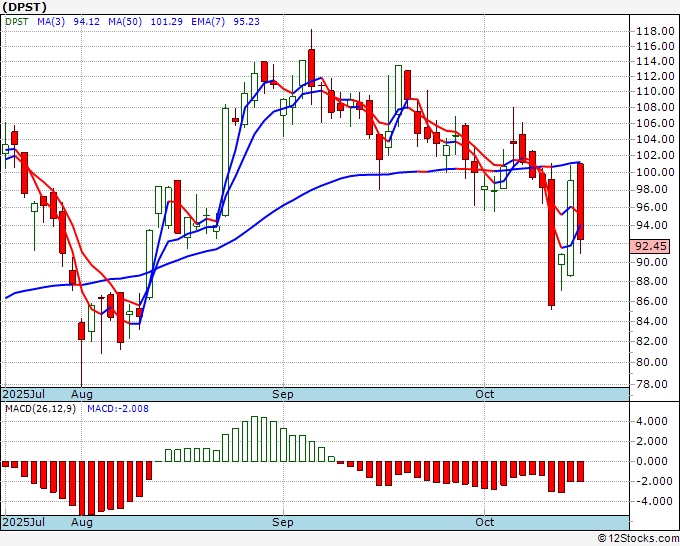Click Aug on the price chart axis
680x546 pixels.
[82, 394]
